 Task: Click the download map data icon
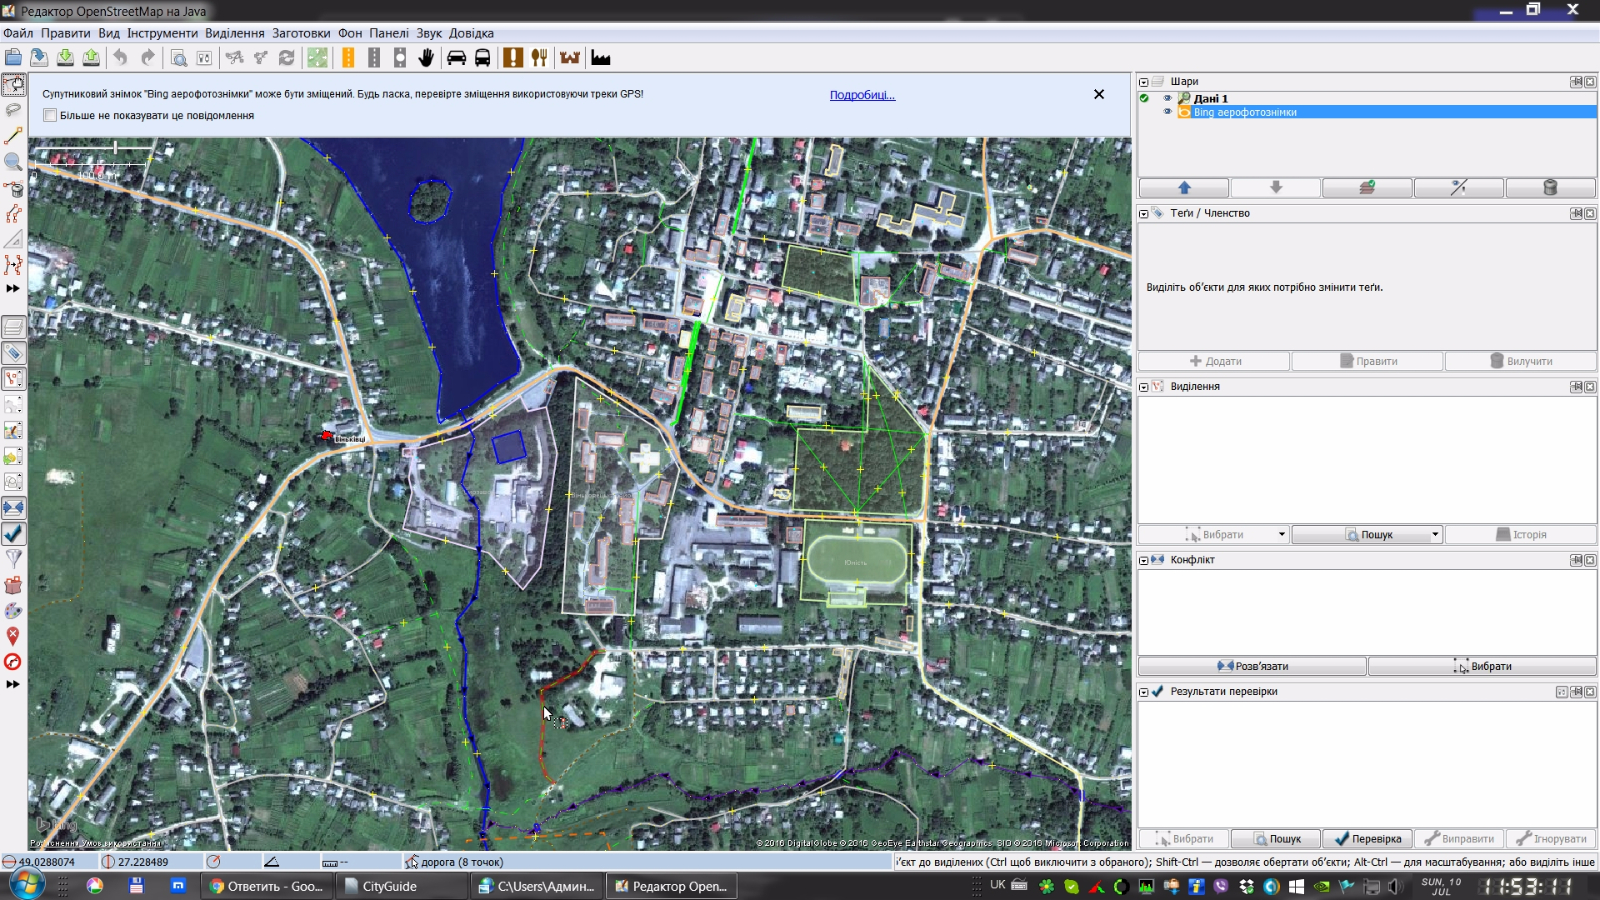point(65,58)
